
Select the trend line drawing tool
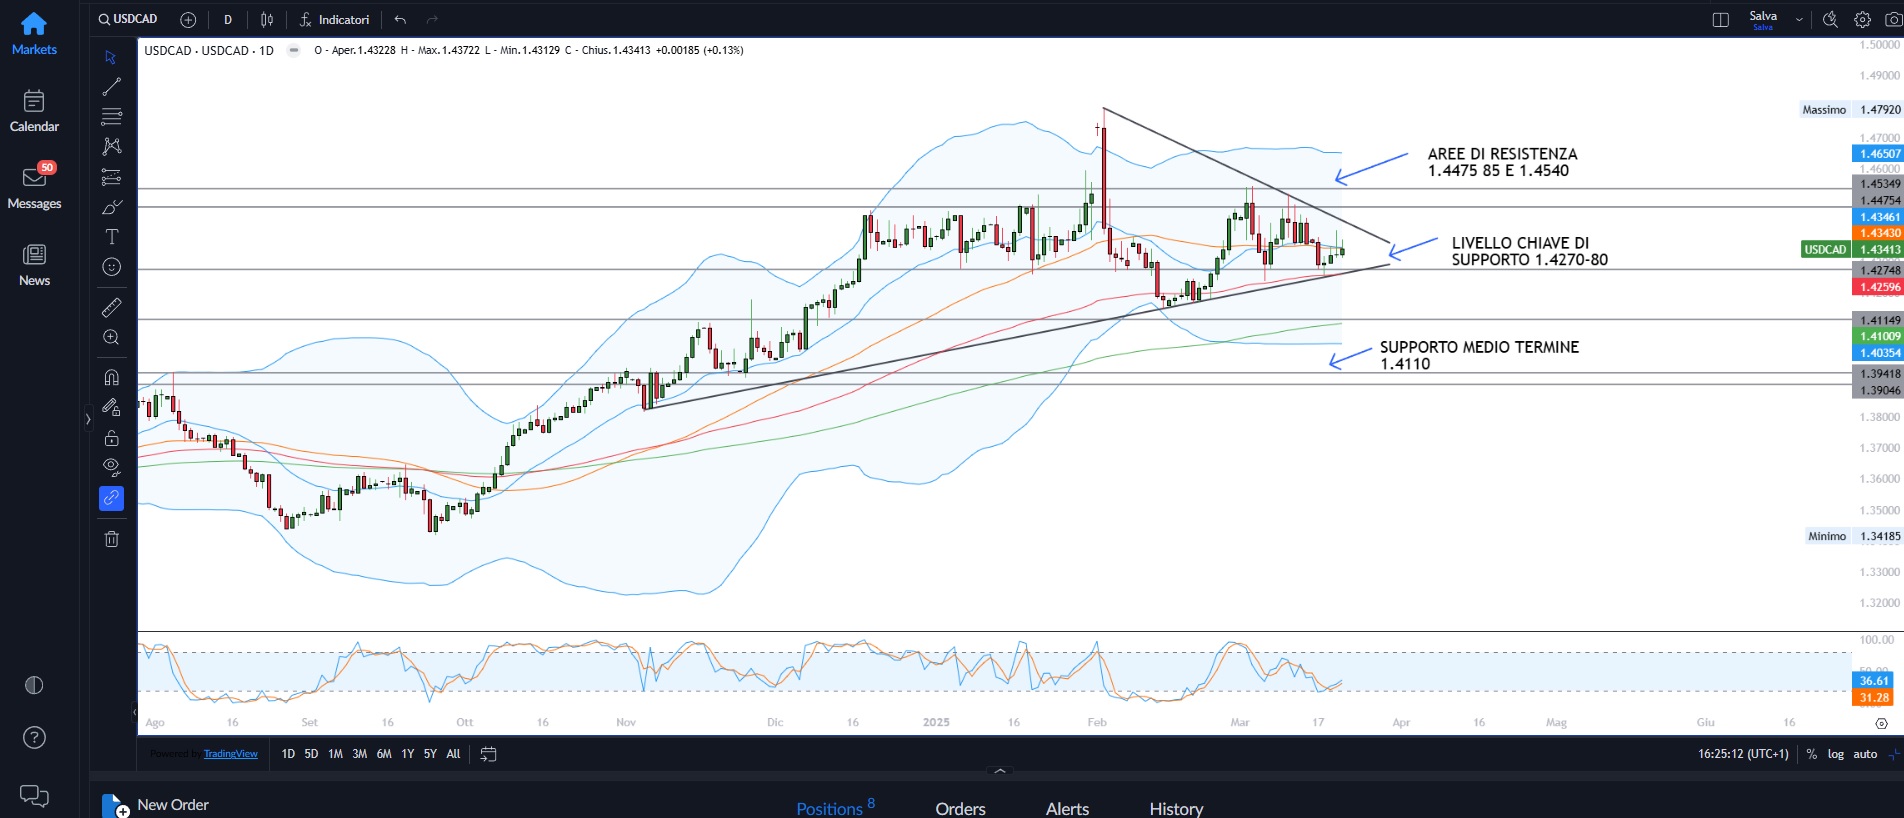(111, 87)
